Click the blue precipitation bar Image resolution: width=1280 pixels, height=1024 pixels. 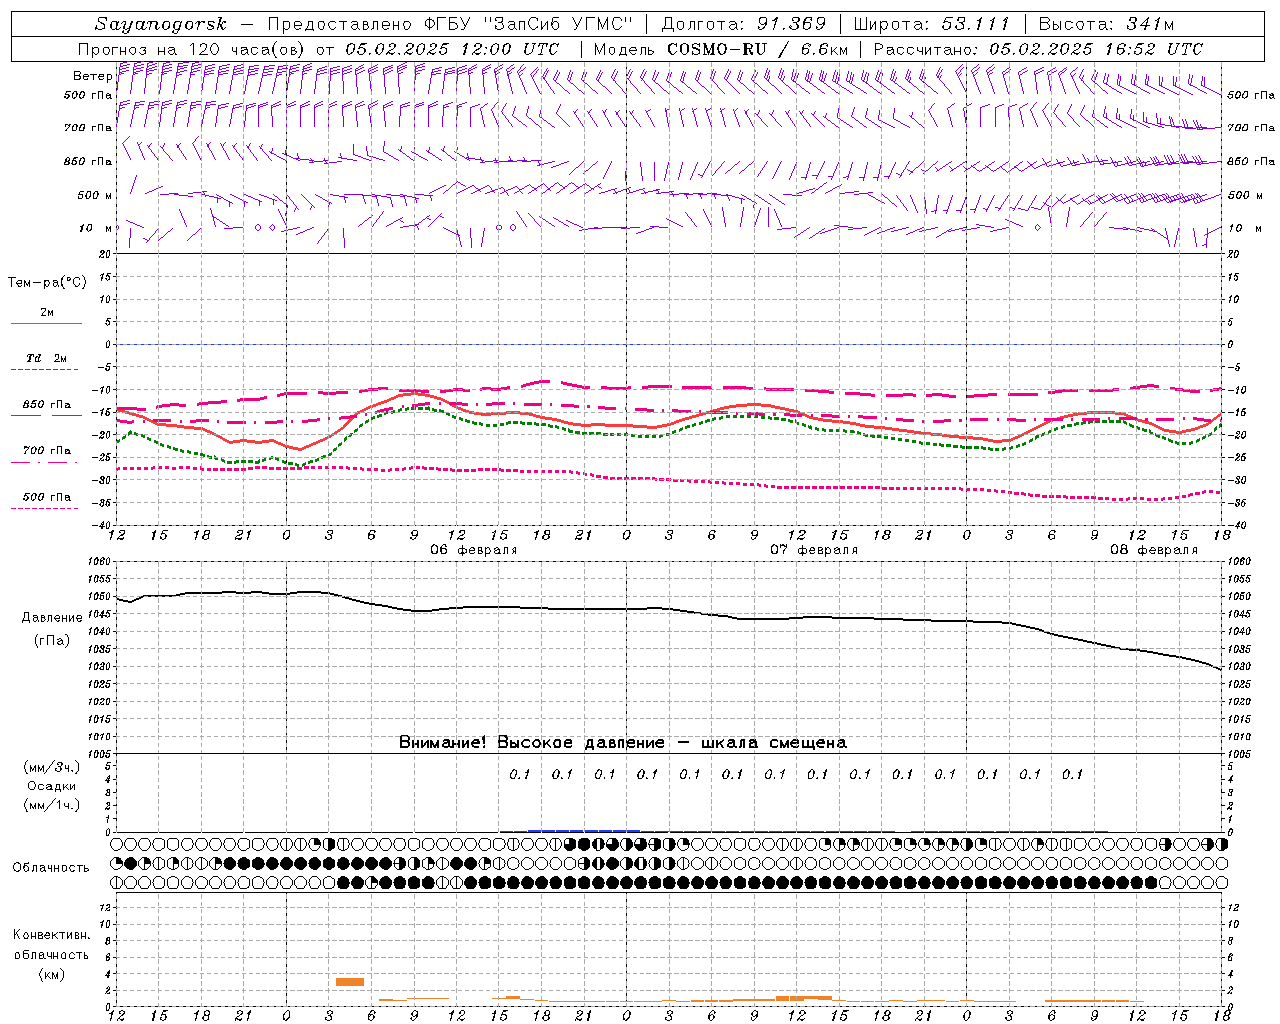(x=584, y=830)
